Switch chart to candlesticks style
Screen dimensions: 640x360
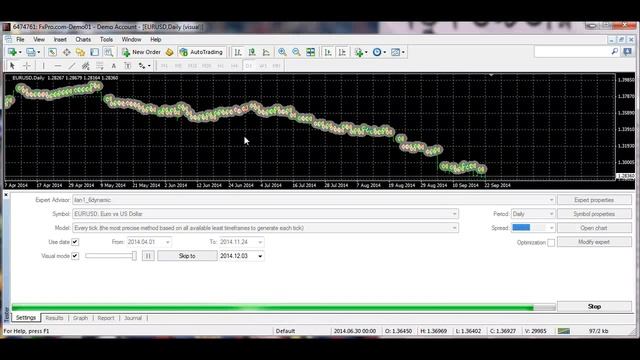252,52
